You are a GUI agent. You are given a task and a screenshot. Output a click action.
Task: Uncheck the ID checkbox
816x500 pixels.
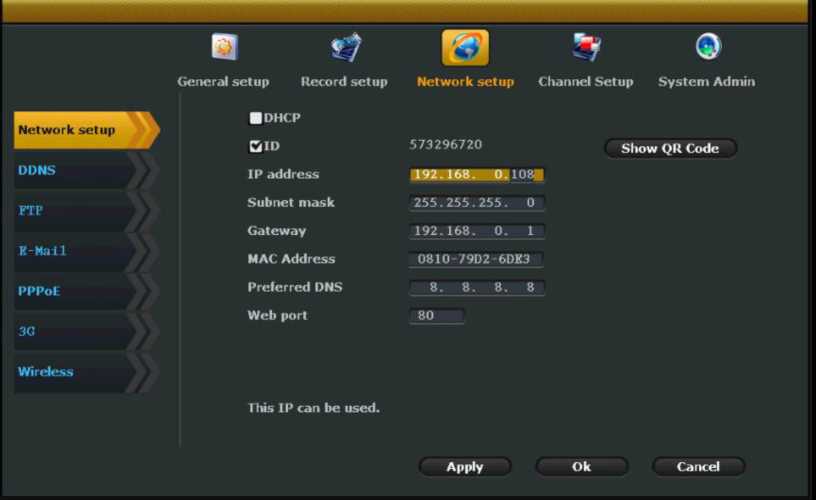256,146
